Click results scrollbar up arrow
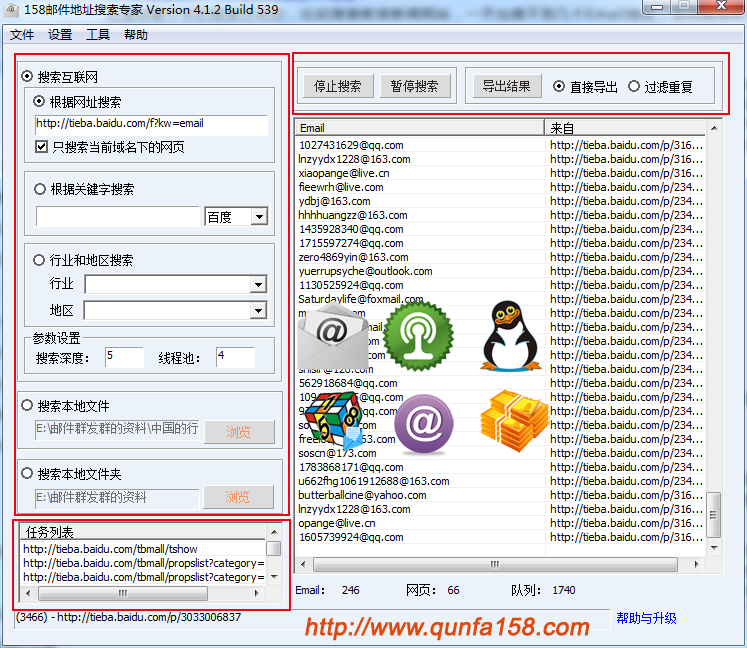Image resolution: width=747 pixels, height=648 pixels. tap(714, 128)
